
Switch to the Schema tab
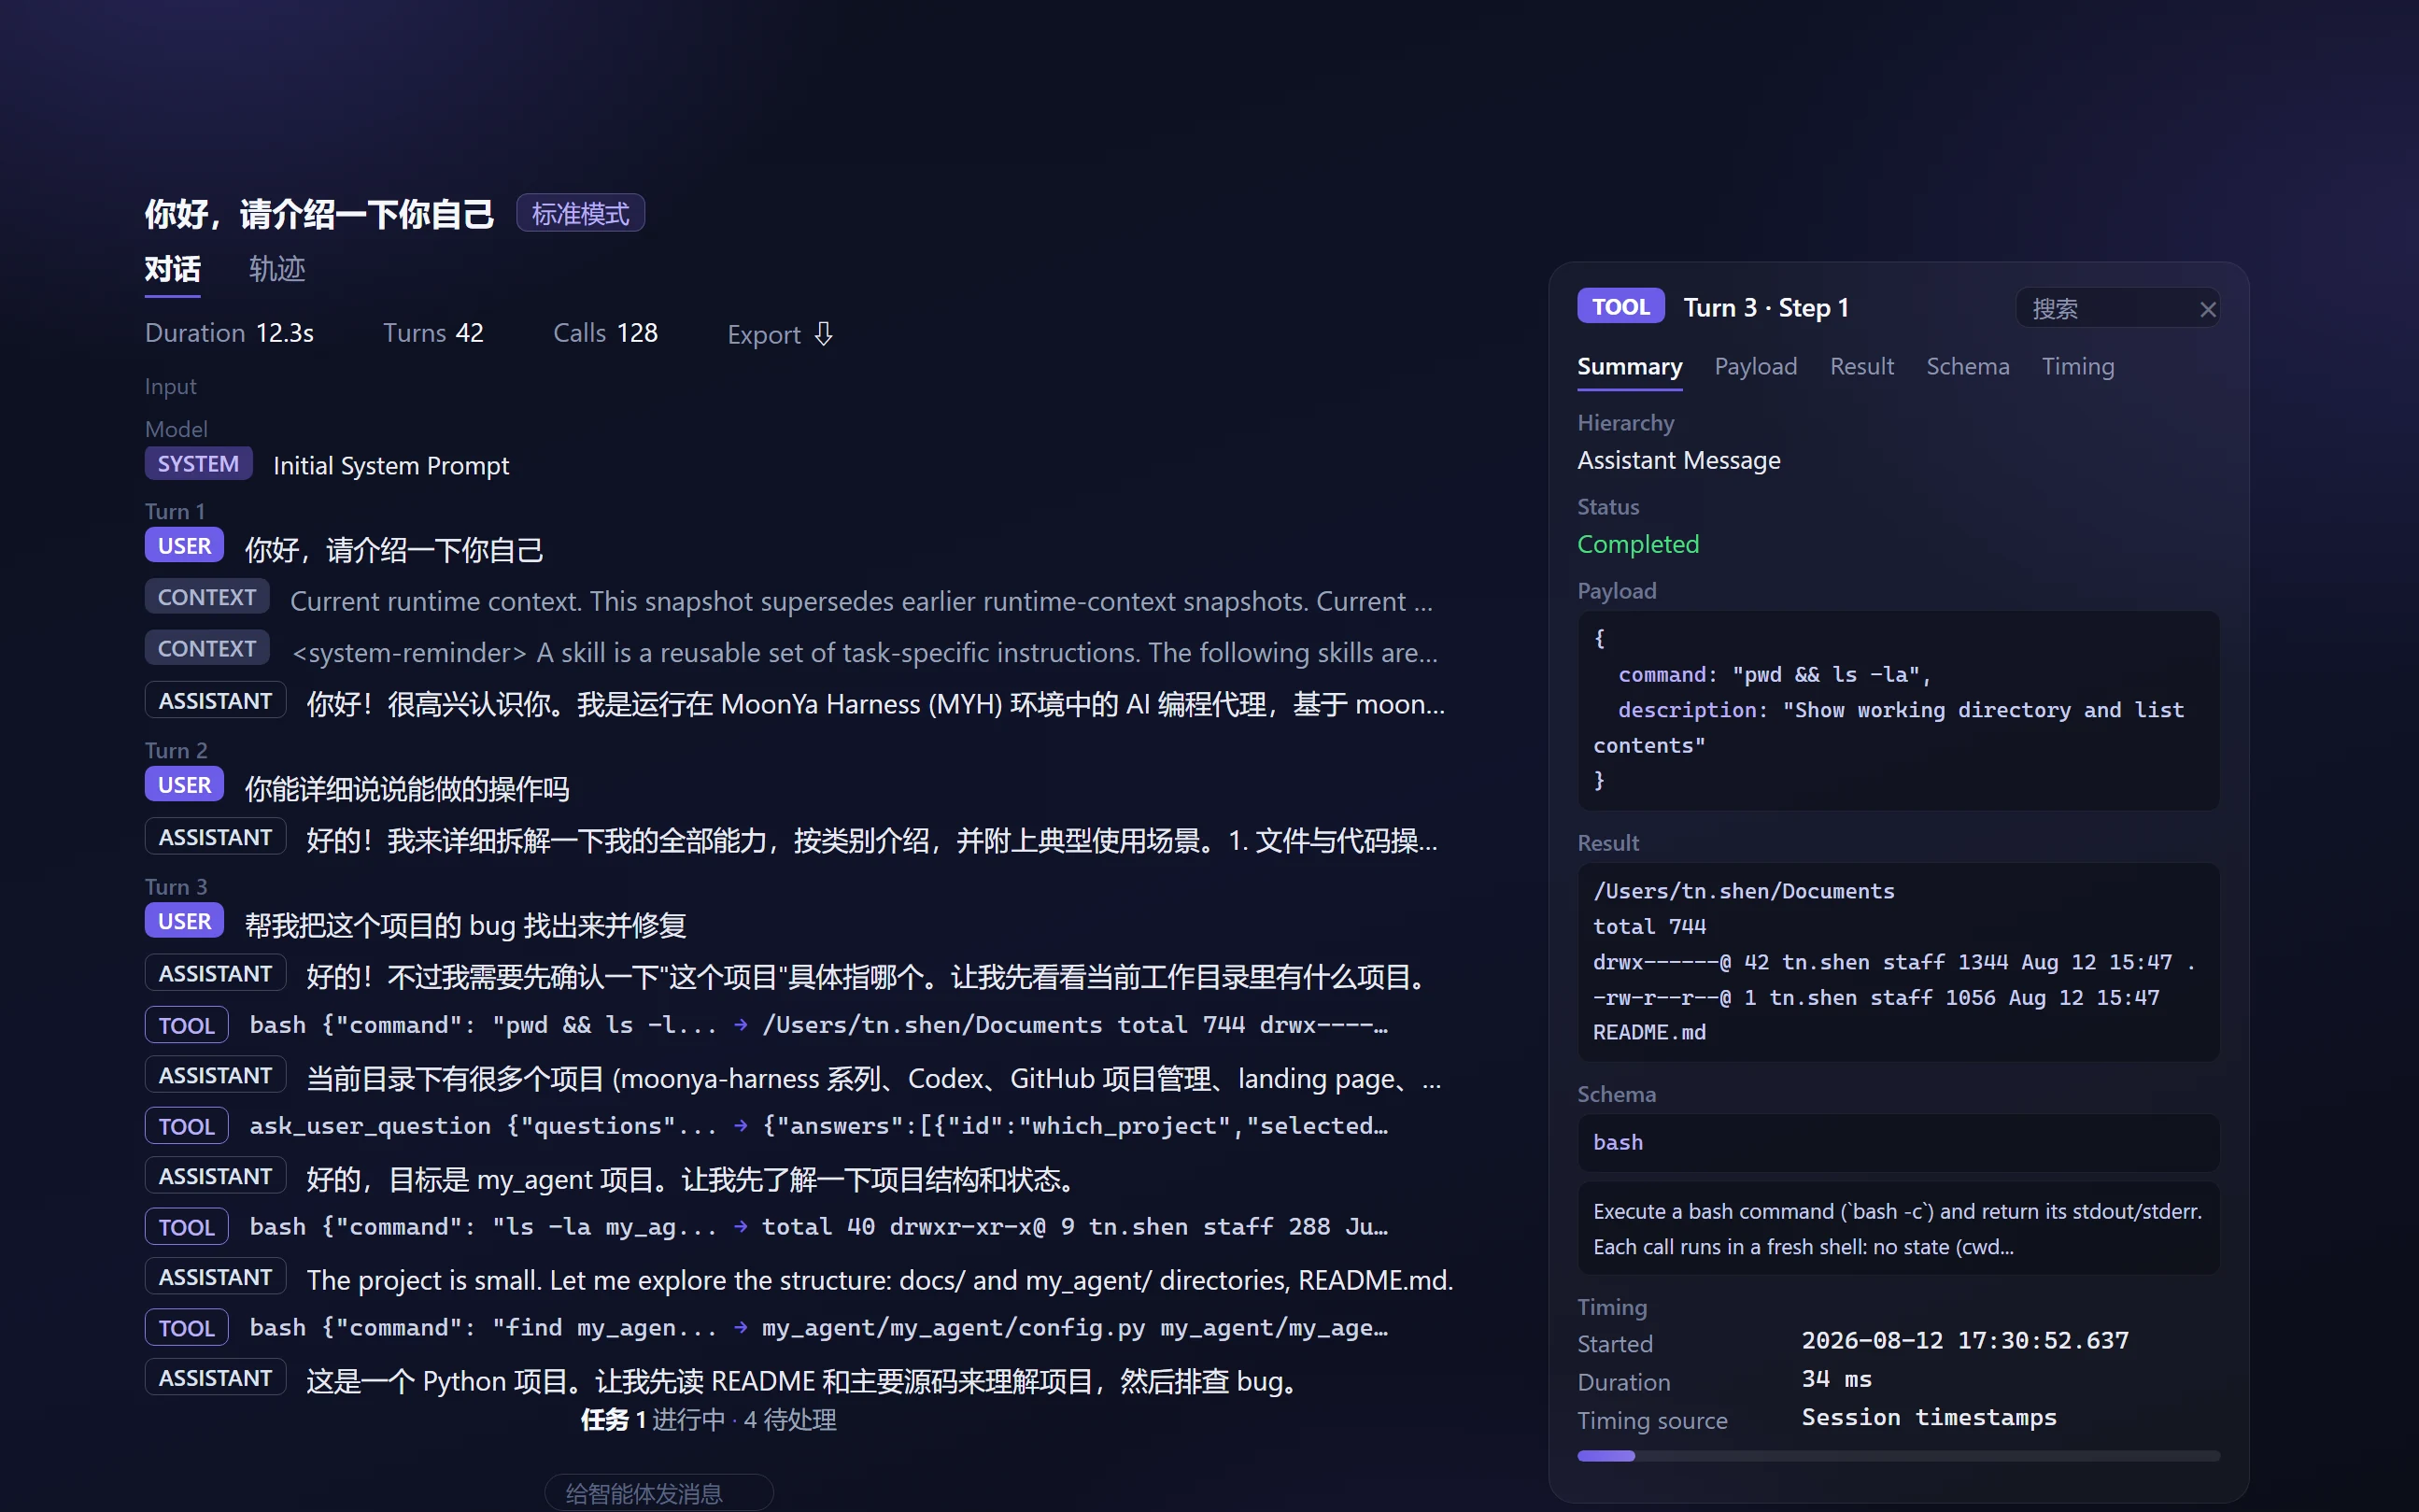point(1967,367)
